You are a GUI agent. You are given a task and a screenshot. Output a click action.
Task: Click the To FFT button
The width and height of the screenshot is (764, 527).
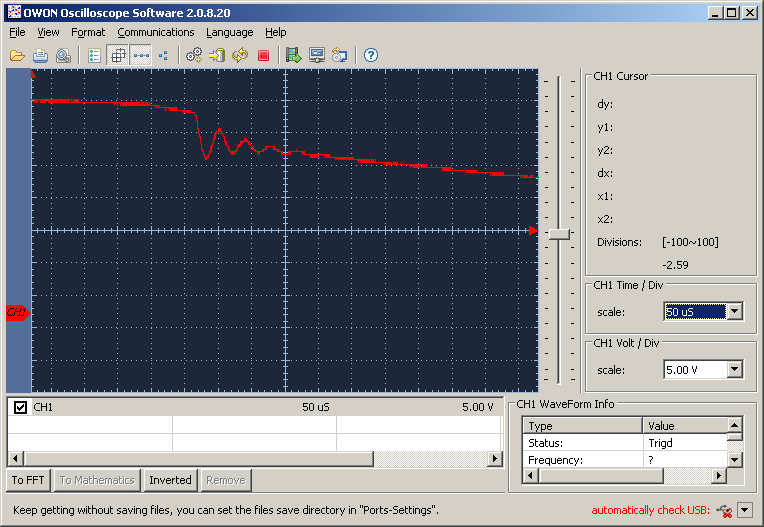(28, 480)
